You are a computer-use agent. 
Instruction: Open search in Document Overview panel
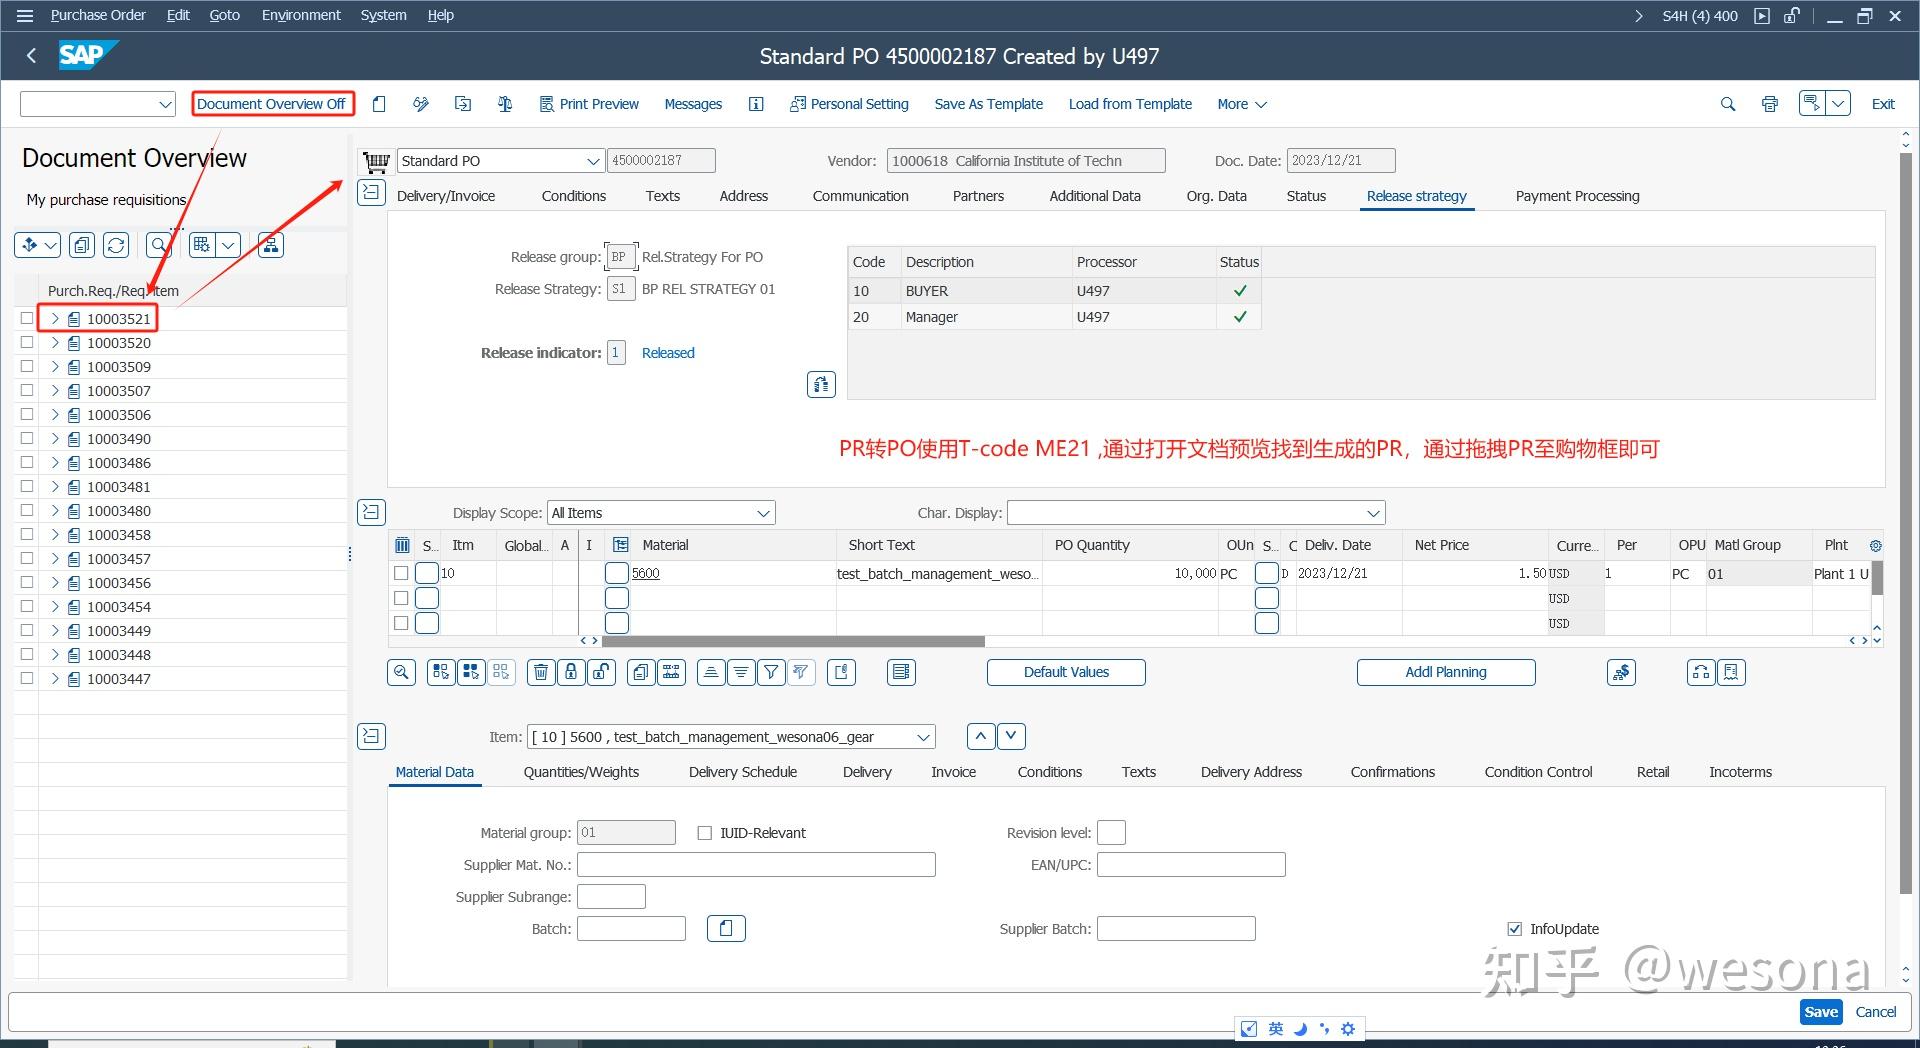point(158,245)
